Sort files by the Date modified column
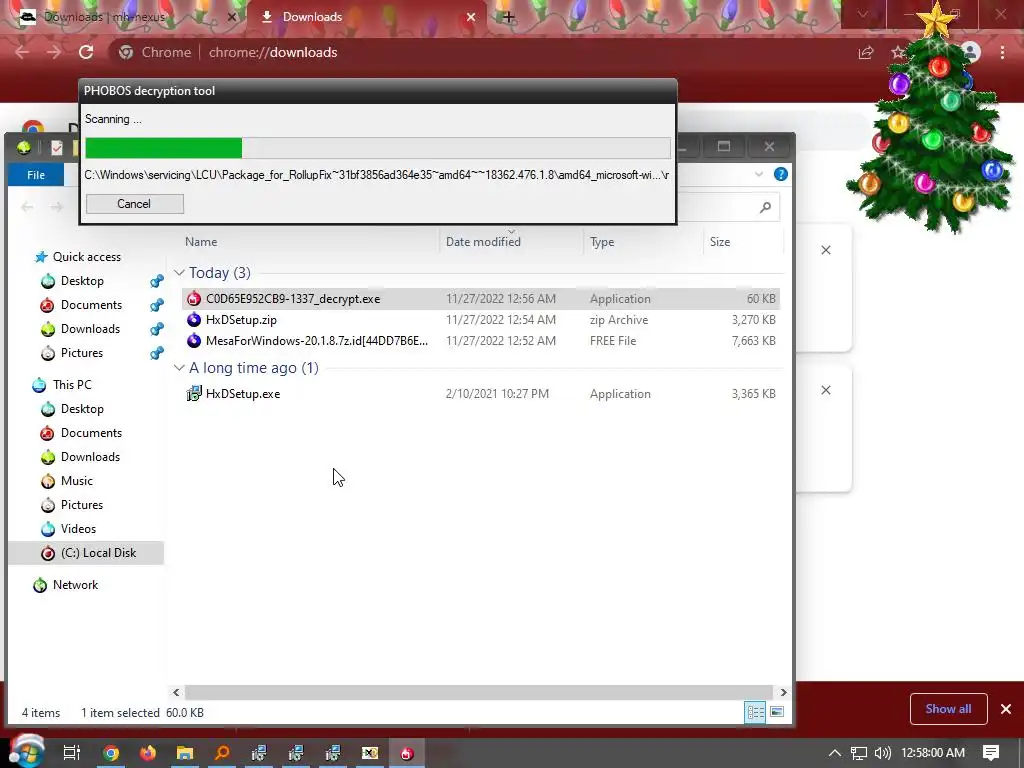Viewport: 1024px width, 768px height. click(483, 242)
